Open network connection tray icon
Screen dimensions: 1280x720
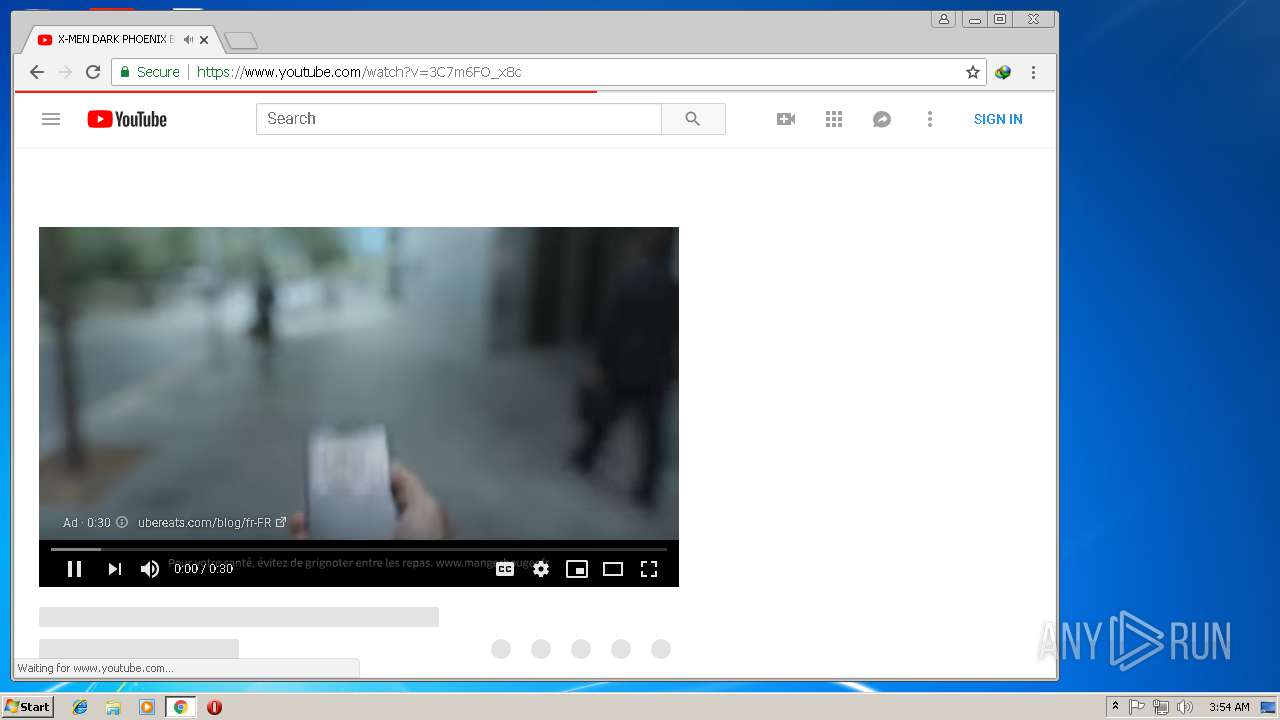(x=1160, y=707)
